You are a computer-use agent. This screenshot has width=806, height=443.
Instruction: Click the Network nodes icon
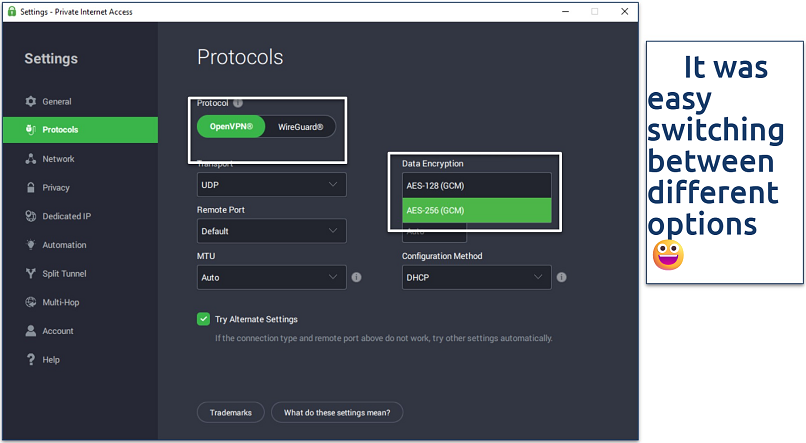(x=31, y=159)
